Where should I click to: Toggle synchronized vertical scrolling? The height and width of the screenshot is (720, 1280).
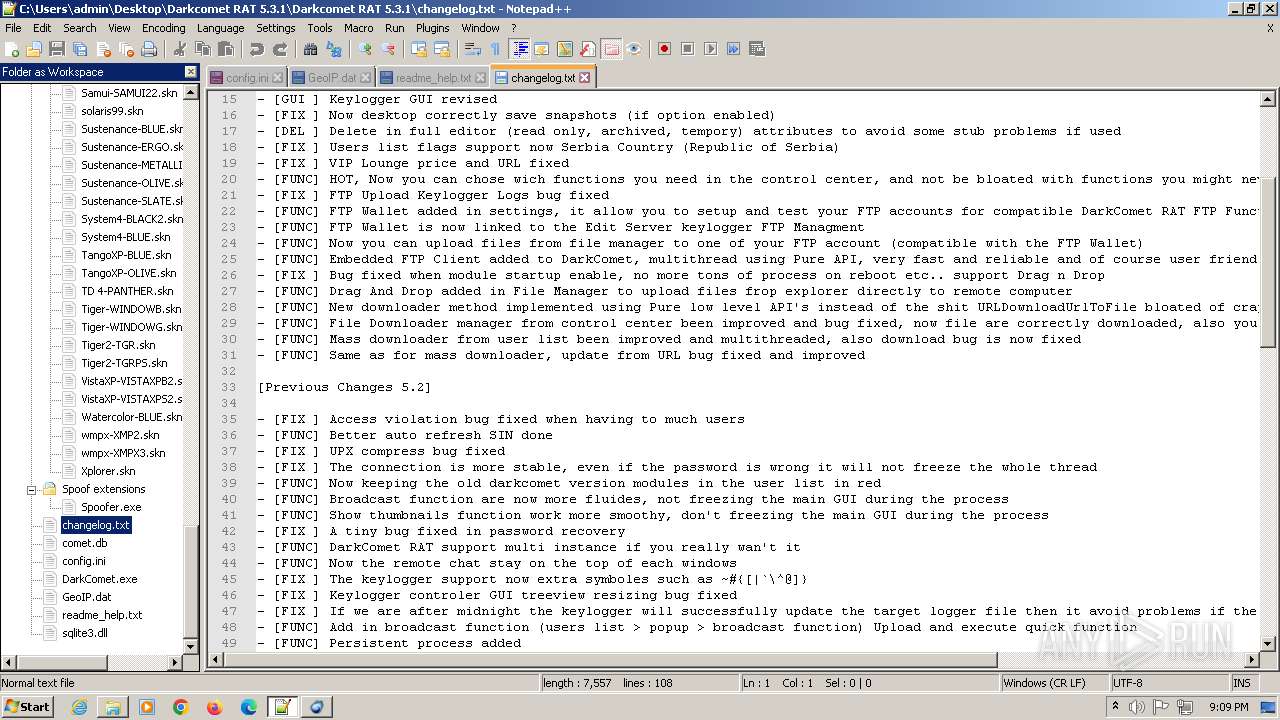click(419, 49)
